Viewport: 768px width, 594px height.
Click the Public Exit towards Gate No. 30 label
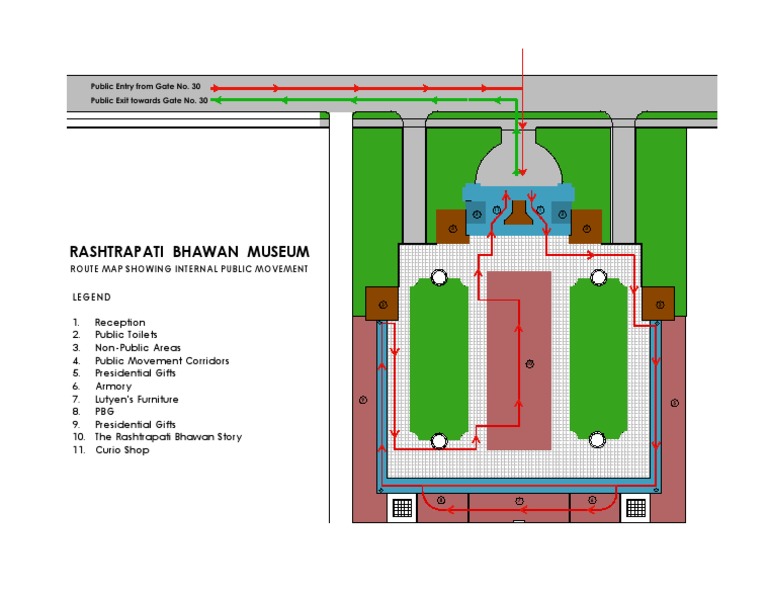[x=150, y=100]
